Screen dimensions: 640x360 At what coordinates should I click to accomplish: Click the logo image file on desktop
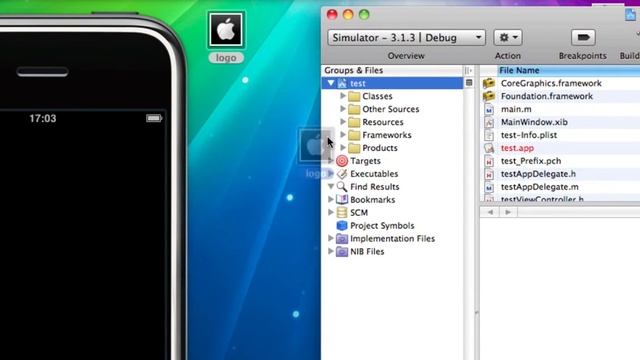[x=226, y=30]
